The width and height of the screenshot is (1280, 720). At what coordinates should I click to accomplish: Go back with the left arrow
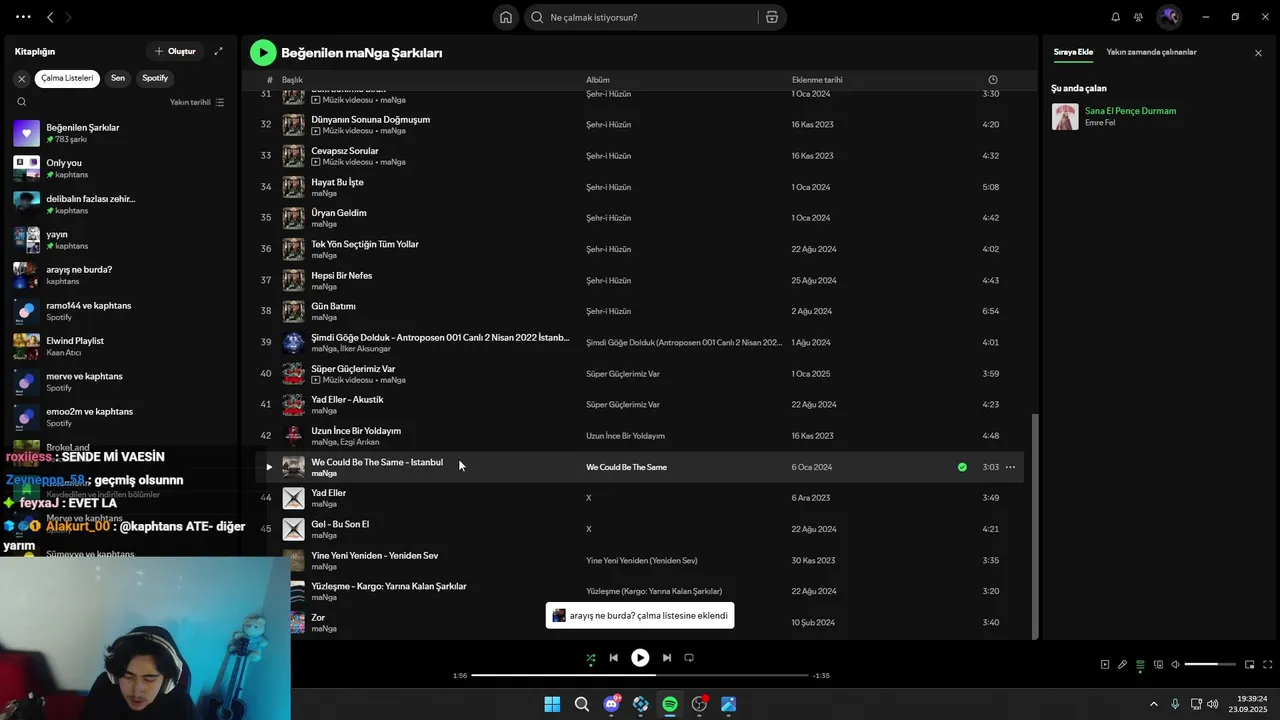50,17
